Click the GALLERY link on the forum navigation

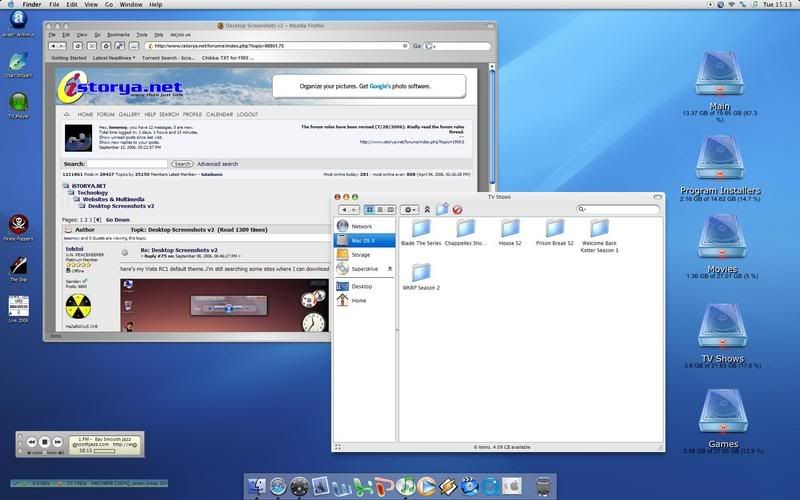(x=130, y=114)
